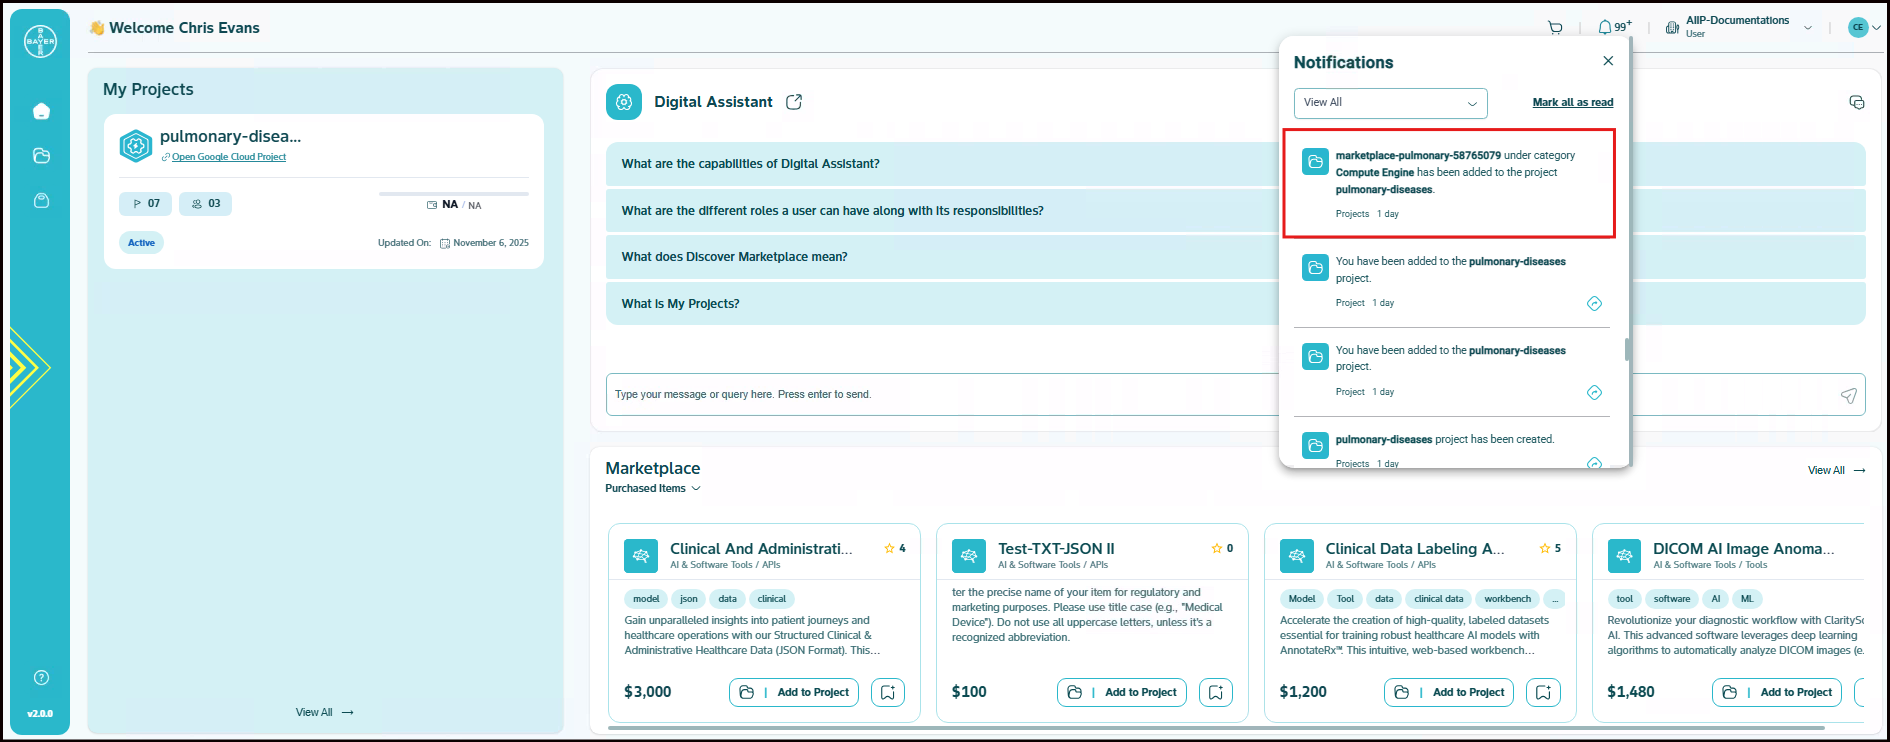The height and width of the screenshot is (742, 1890).
Task: Expand the Purchased Items dropdown
Action: 652,489
